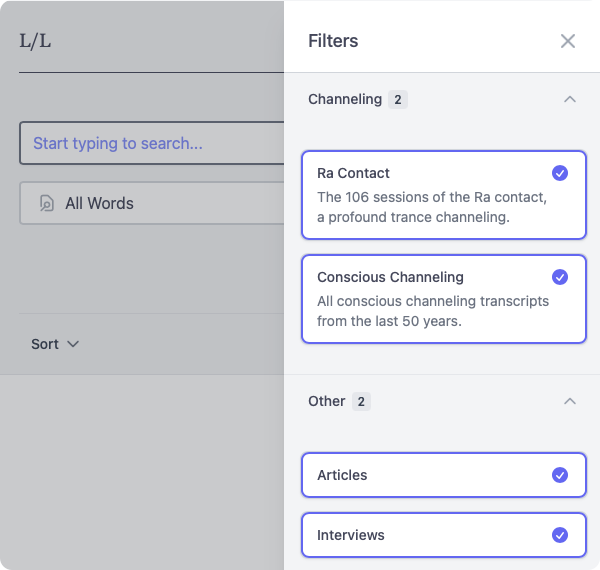This screenshot has height=570, width=600.
Task: Open the Sort dropdown
Action: [x=55, y=344]
